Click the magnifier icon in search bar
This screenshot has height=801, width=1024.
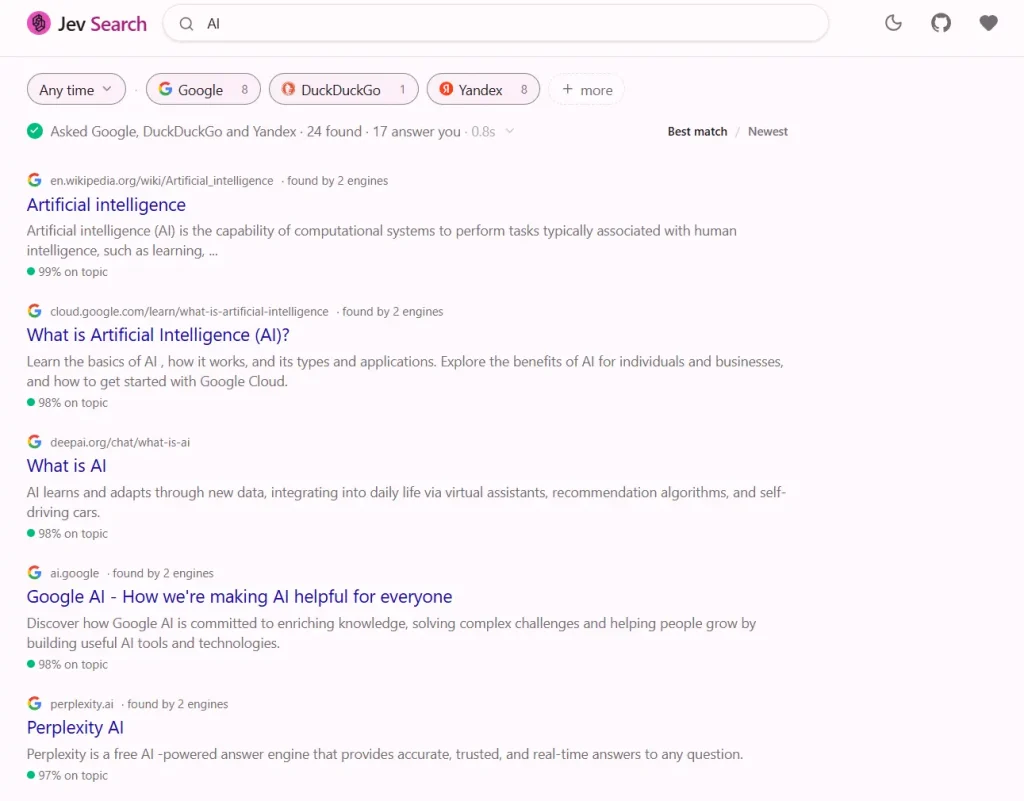pos(186,24)
